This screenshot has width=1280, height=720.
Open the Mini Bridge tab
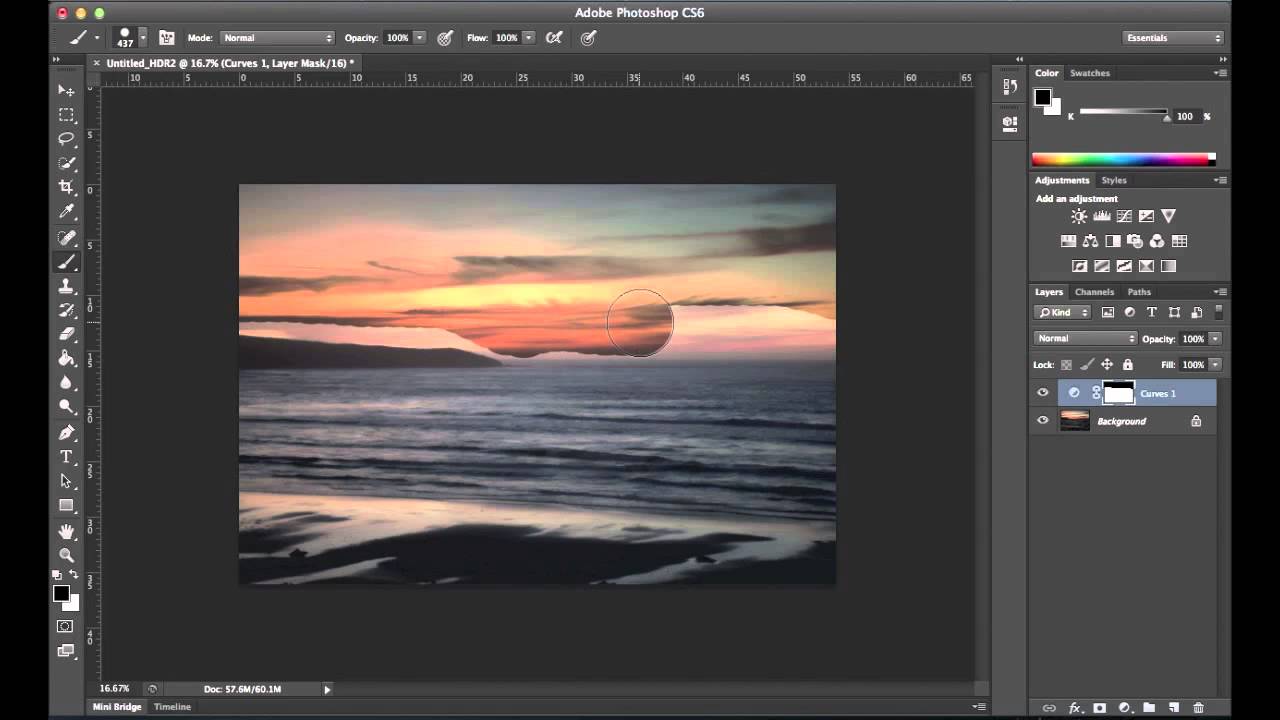(117, 707)
